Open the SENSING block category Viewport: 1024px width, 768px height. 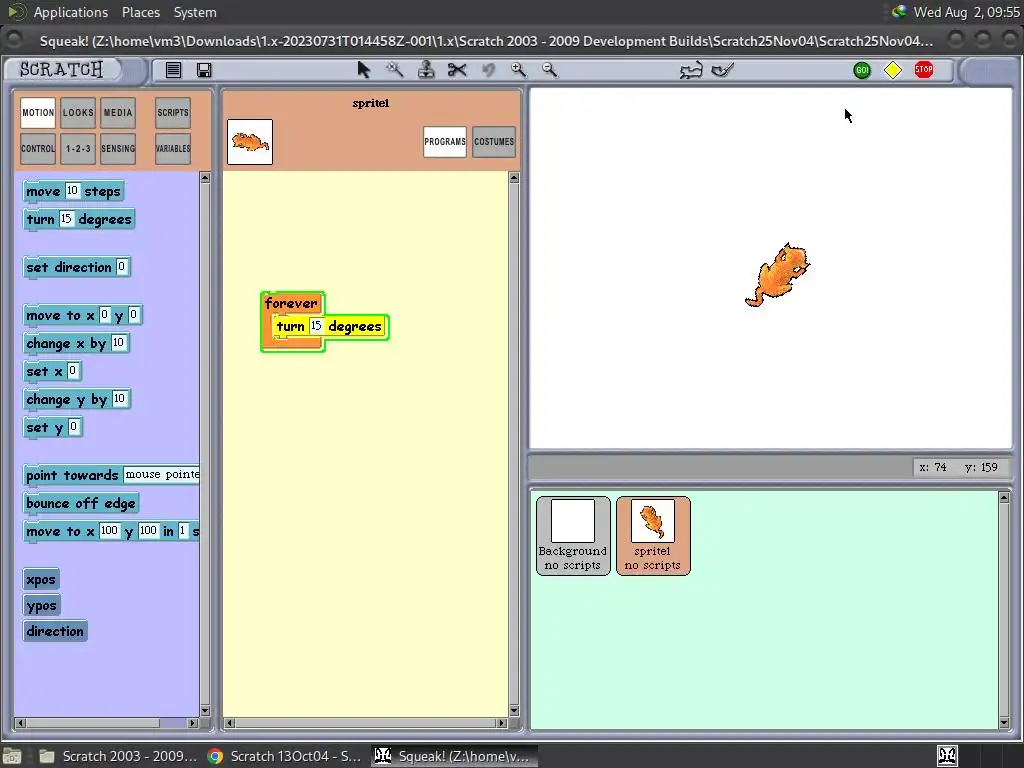click(x=118, y=148)
